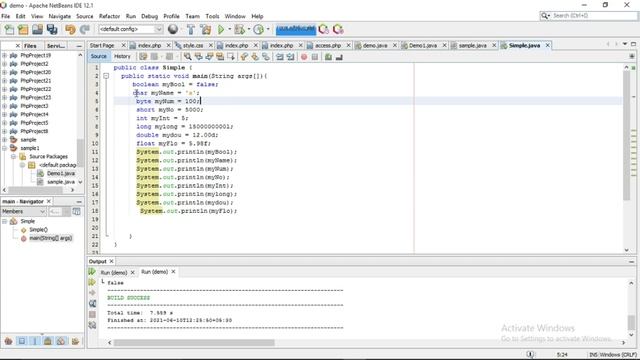
Task: Open the Refactor menu
Action: [109, 16]
